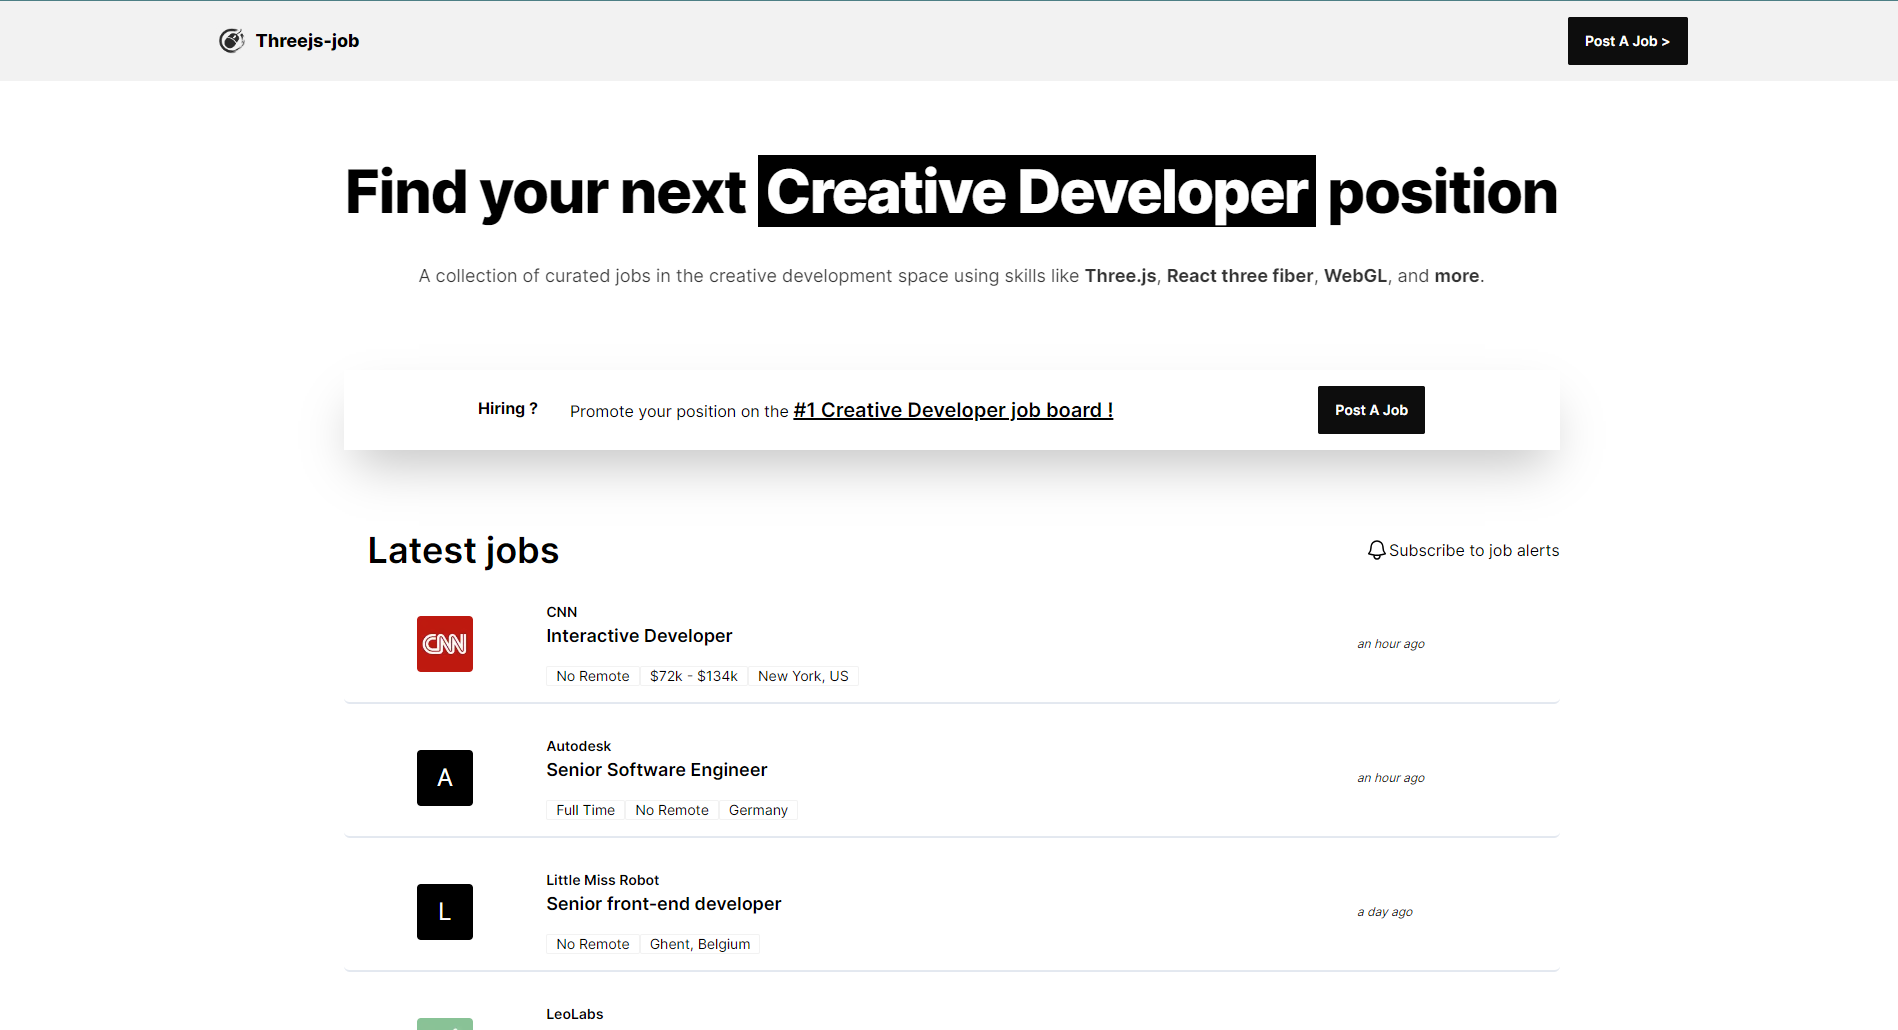Click the bell icon for job alerts
Screen dimensions: 1898x1030
click(x=1377, y=550)
